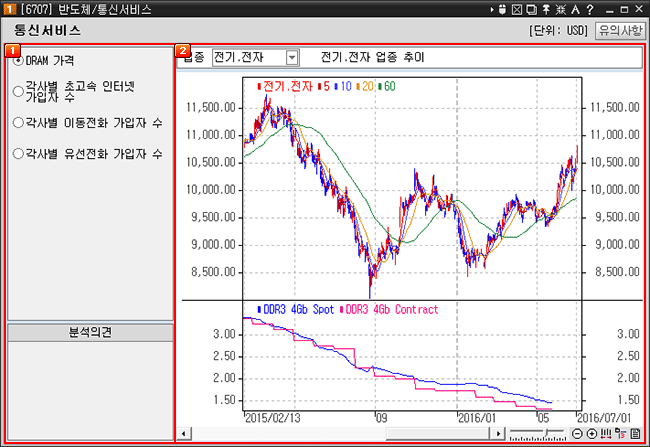Click the chart scrollbar left arrow
Screen dimensions: 650x447
click(184, 434)
